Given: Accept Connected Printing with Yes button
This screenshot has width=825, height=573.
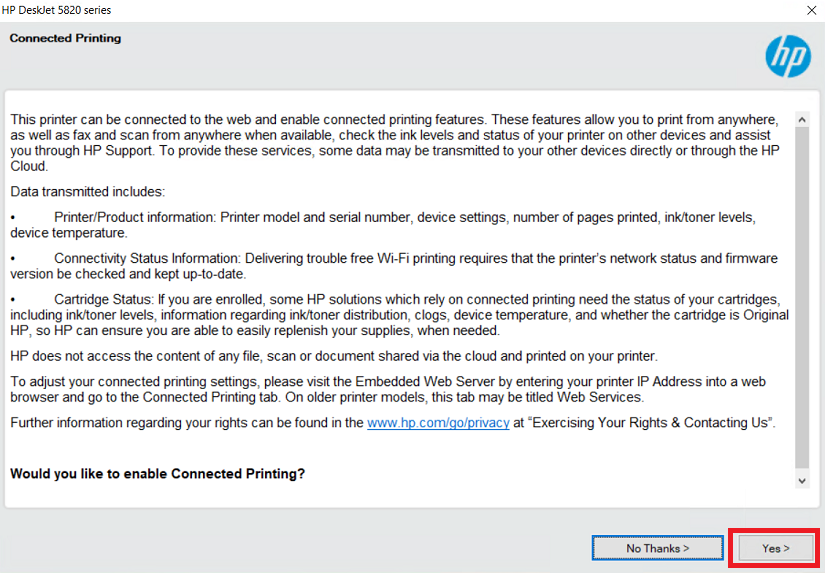Looking at the screenshot, I should coord(776,548).
